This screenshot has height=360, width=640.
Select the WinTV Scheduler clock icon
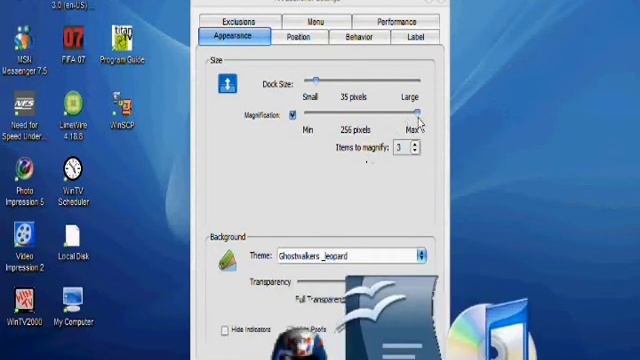(73, 169)
